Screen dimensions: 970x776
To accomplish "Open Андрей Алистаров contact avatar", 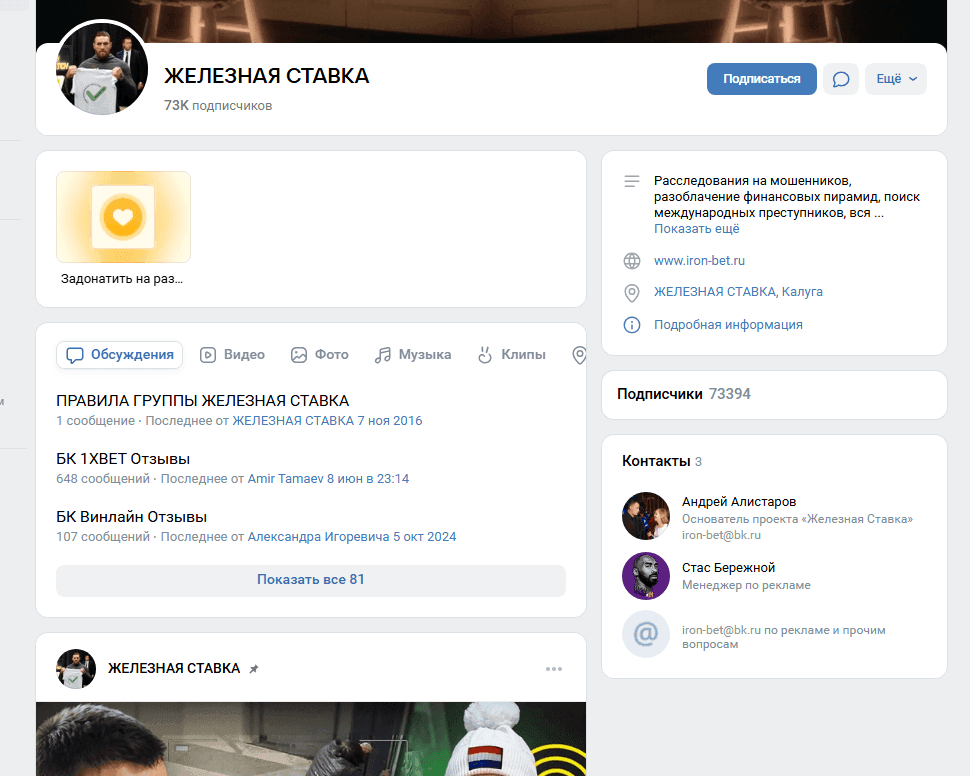I will pos(646,516).
